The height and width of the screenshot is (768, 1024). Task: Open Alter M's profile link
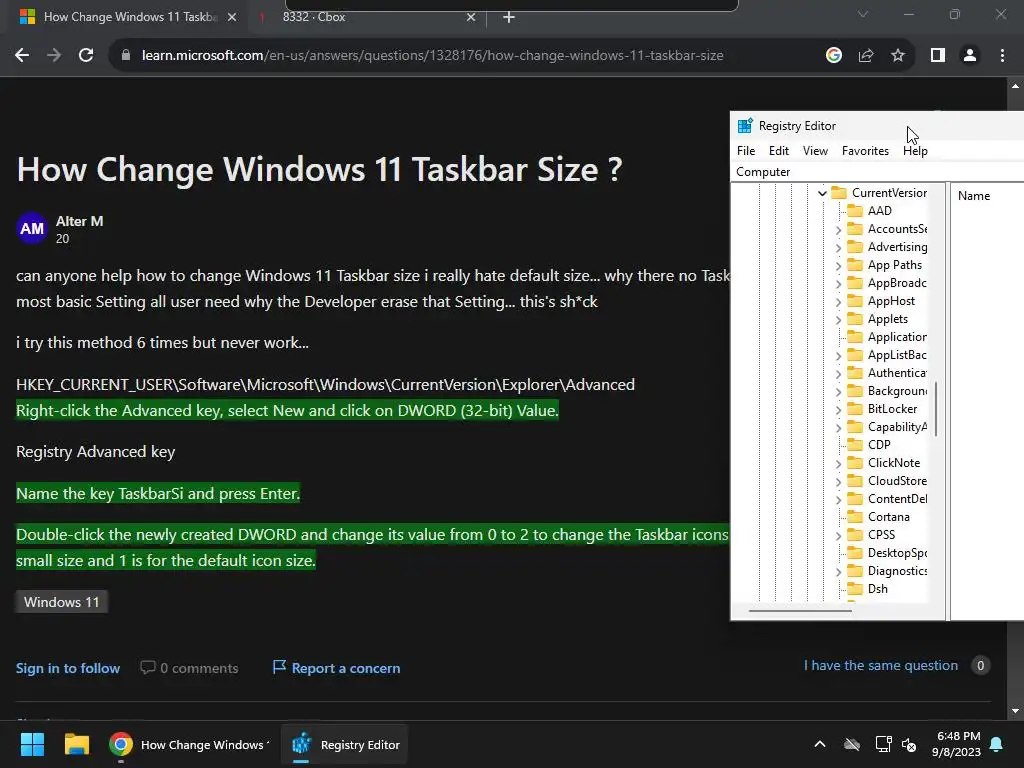point(80,221)
